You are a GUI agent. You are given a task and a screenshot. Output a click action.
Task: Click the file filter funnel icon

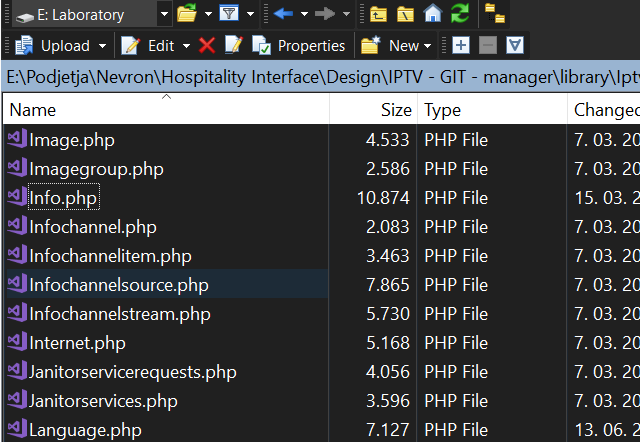coord(228,14)
